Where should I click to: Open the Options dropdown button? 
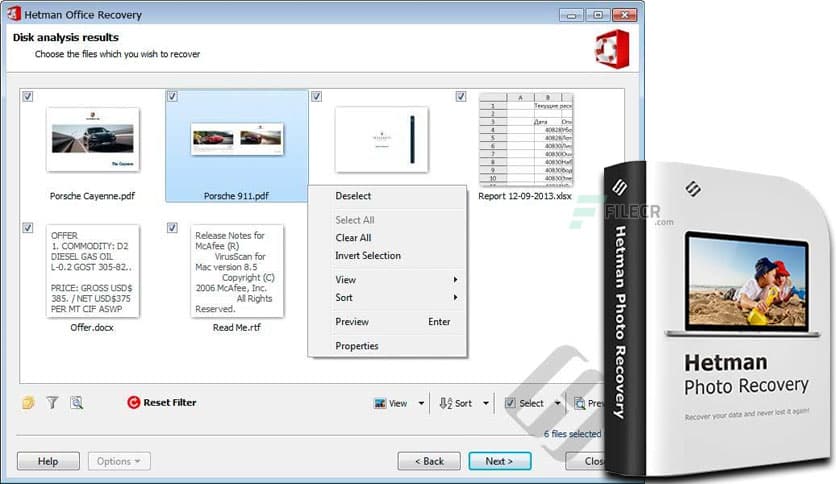119,461
